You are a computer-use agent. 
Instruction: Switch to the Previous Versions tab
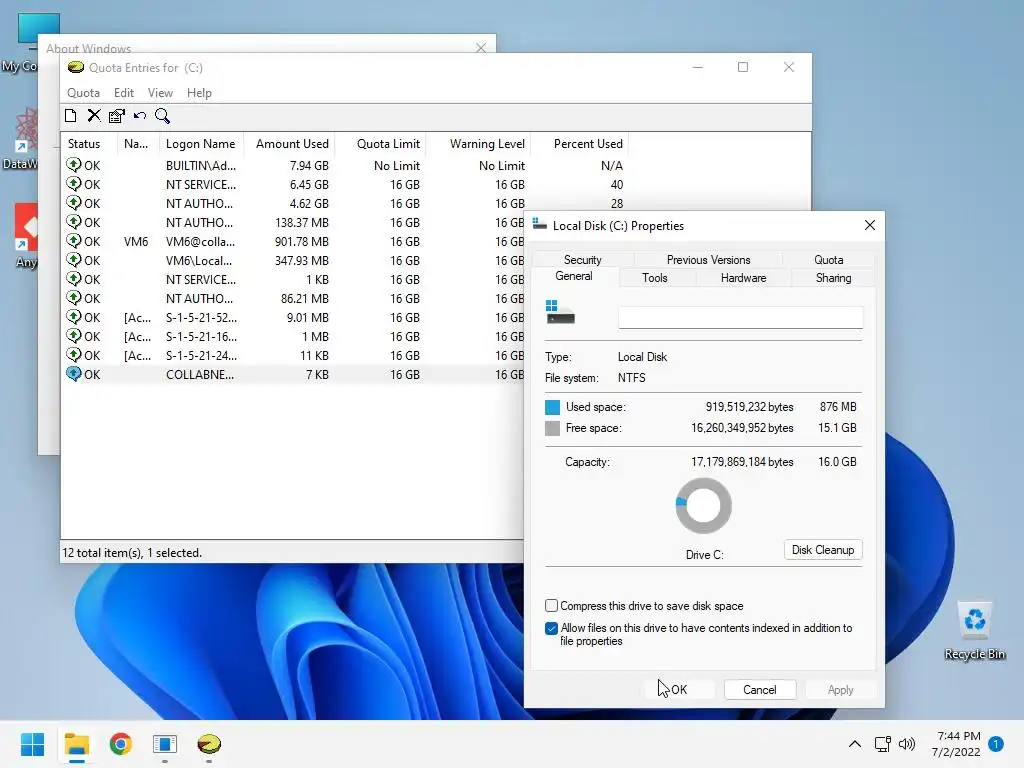click(x=709, y=259)
